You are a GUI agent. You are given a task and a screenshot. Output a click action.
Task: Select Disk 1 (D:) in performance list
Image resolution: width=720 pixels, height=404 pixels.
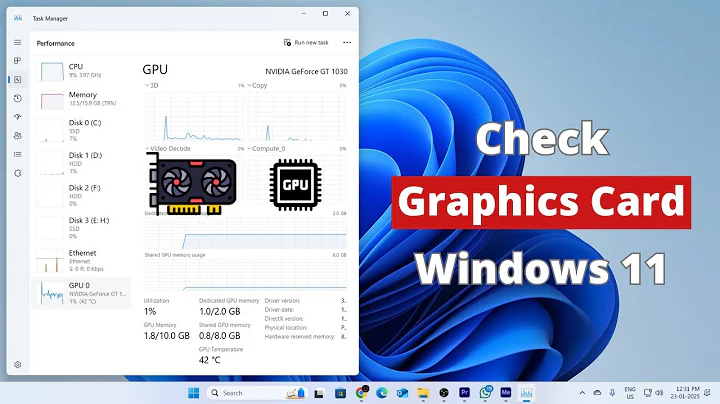click(x=82, y=163)
